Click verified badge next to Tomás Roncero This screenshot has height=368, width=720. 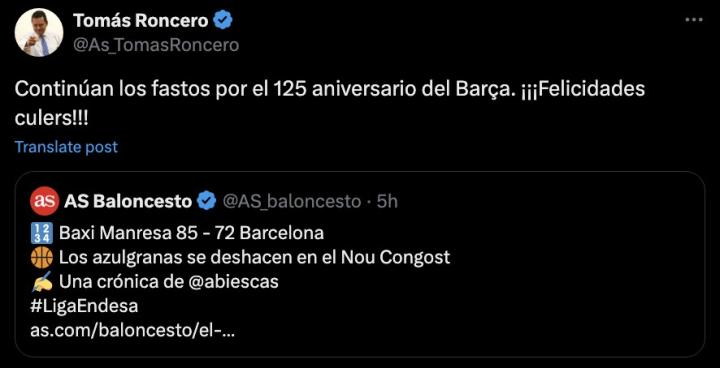click(224, 21)
